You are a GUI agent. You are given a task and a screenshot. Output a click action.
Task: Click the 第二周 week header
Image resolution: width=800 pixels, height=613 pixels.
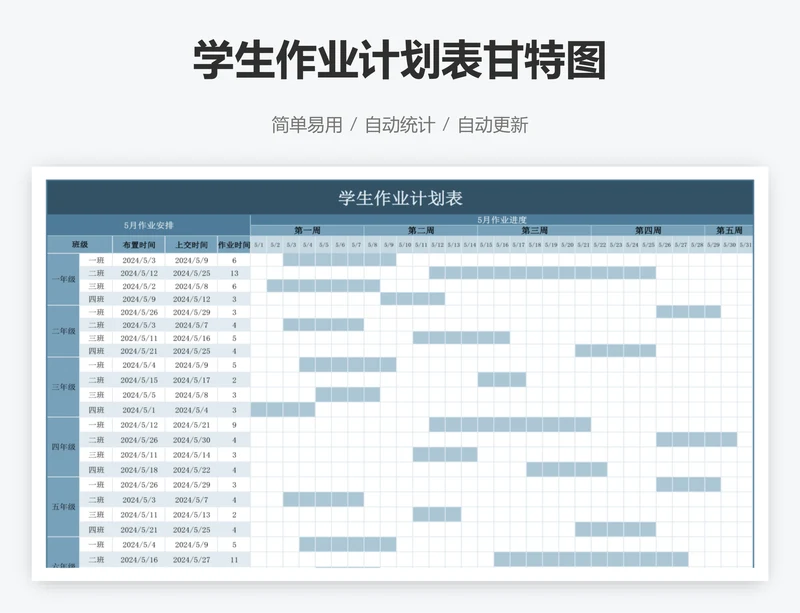[421, 230]
